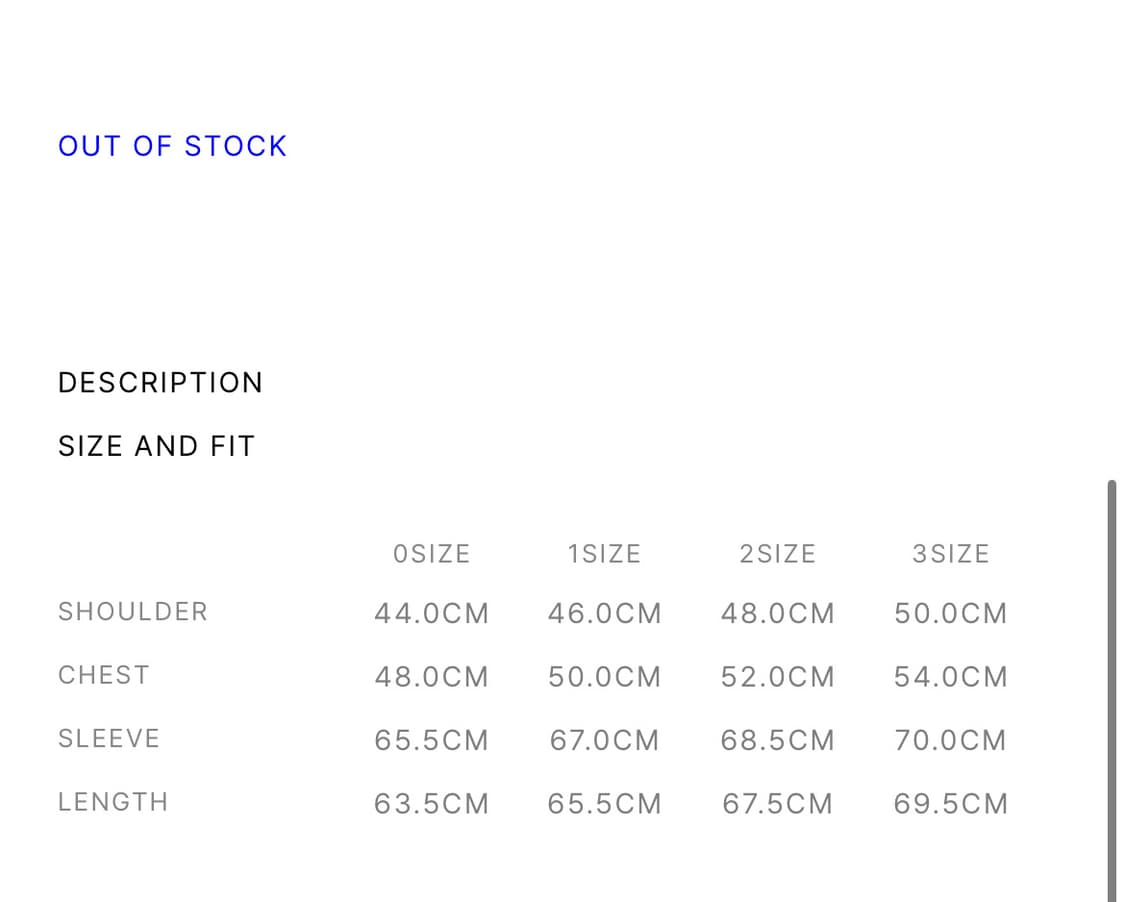Click the CHEST row label
The image size is (1125, 902).
[104, 675]
